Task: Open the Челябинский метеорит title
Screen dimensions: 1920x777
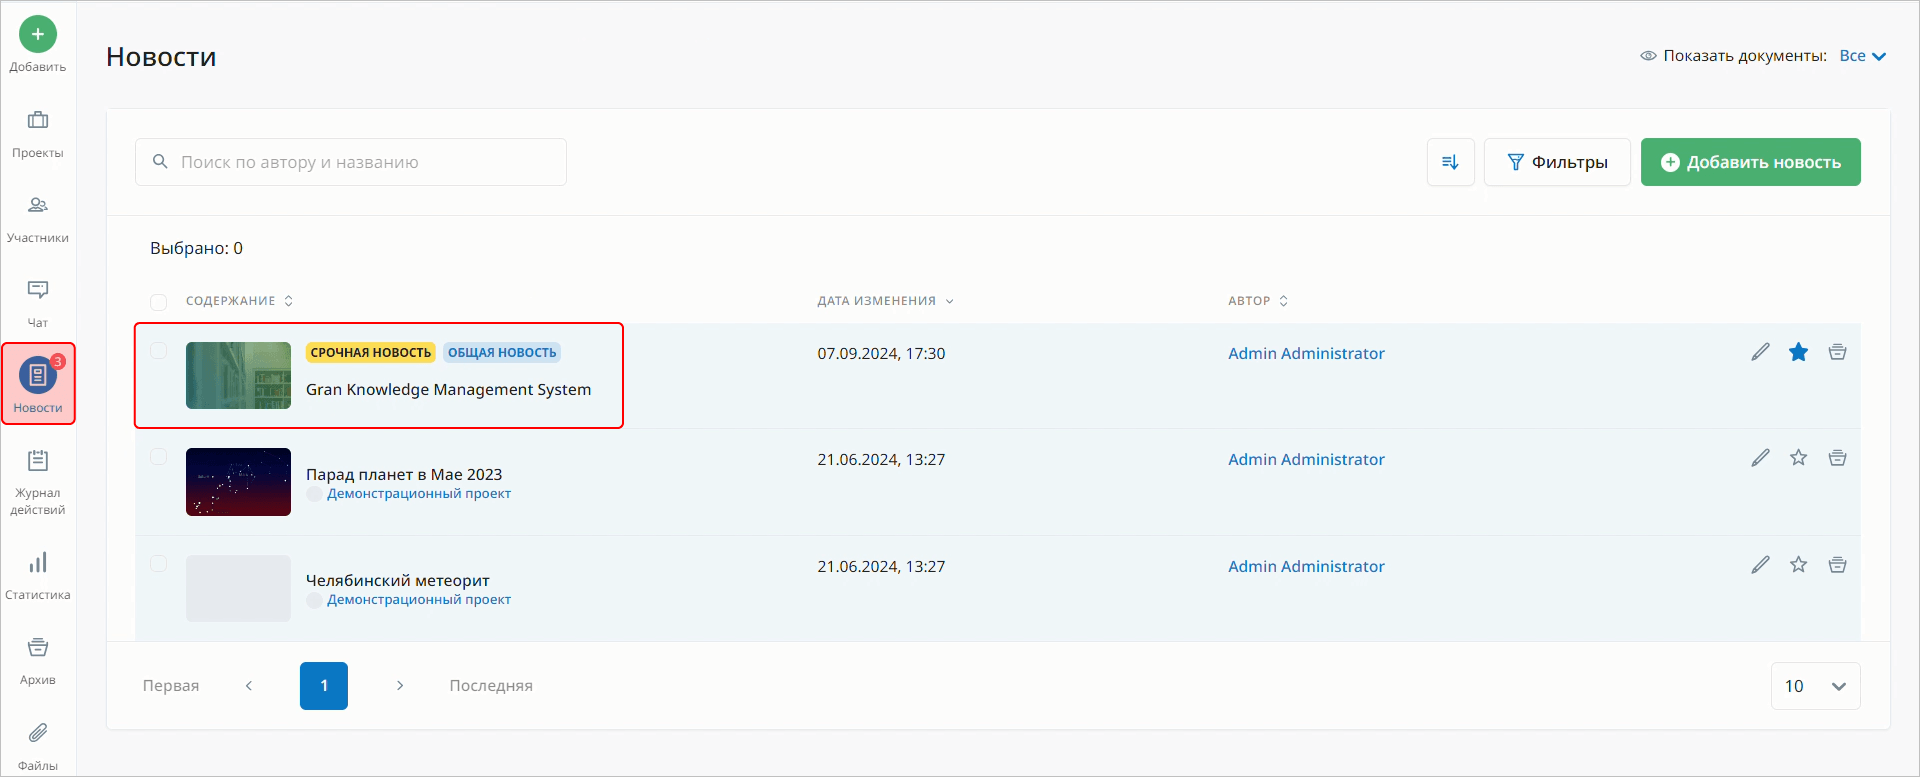Action: coord(398,580)
